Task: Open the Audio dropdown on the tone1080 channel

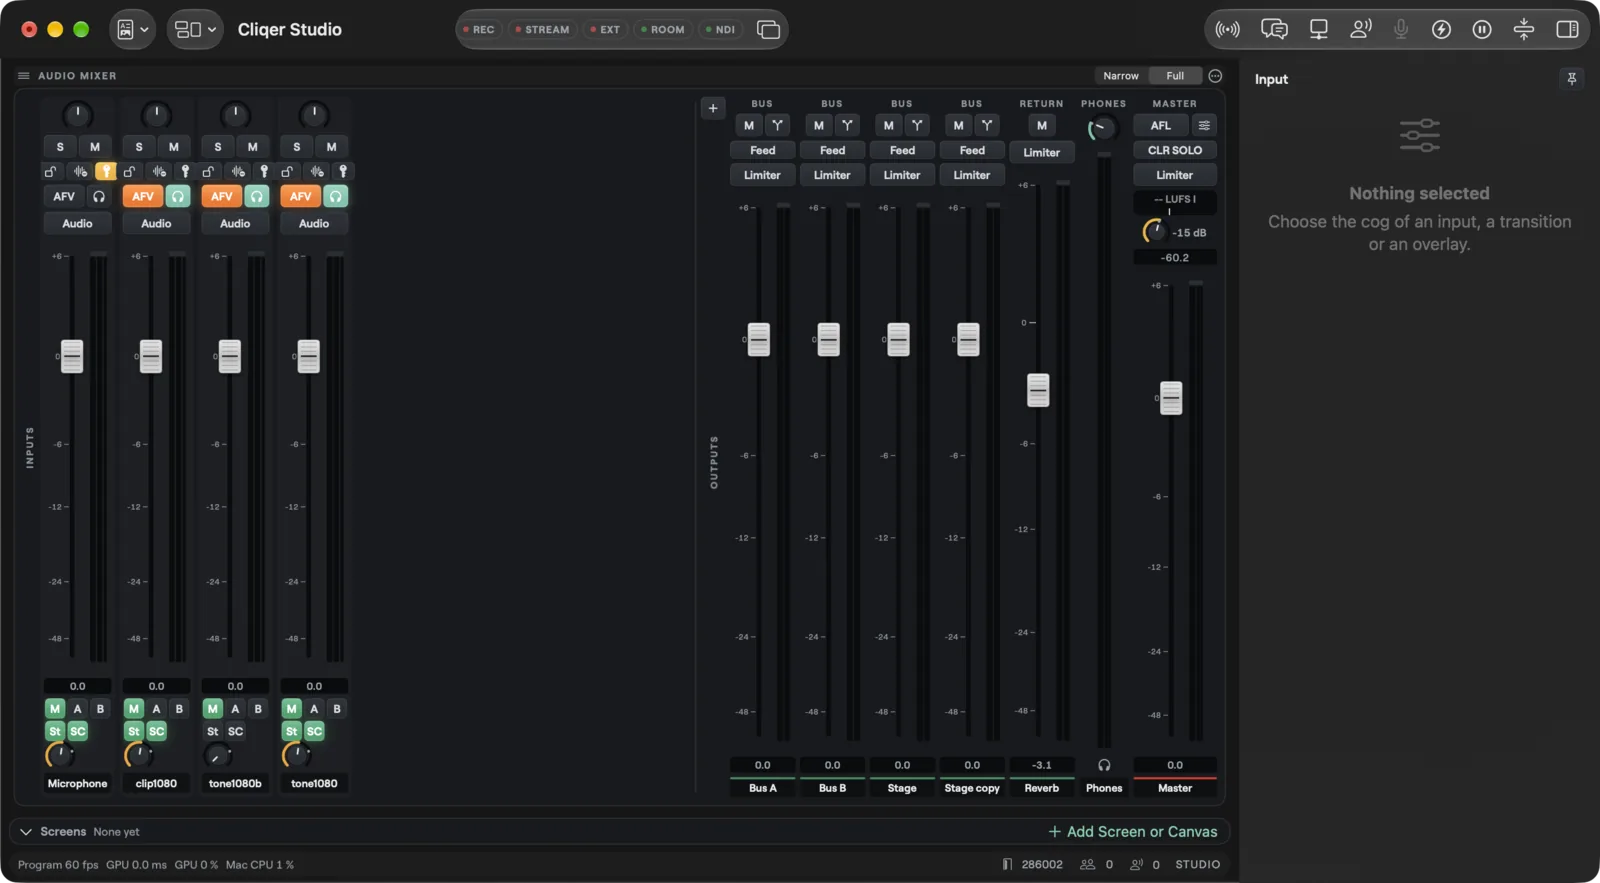Action: pos(314,224)
